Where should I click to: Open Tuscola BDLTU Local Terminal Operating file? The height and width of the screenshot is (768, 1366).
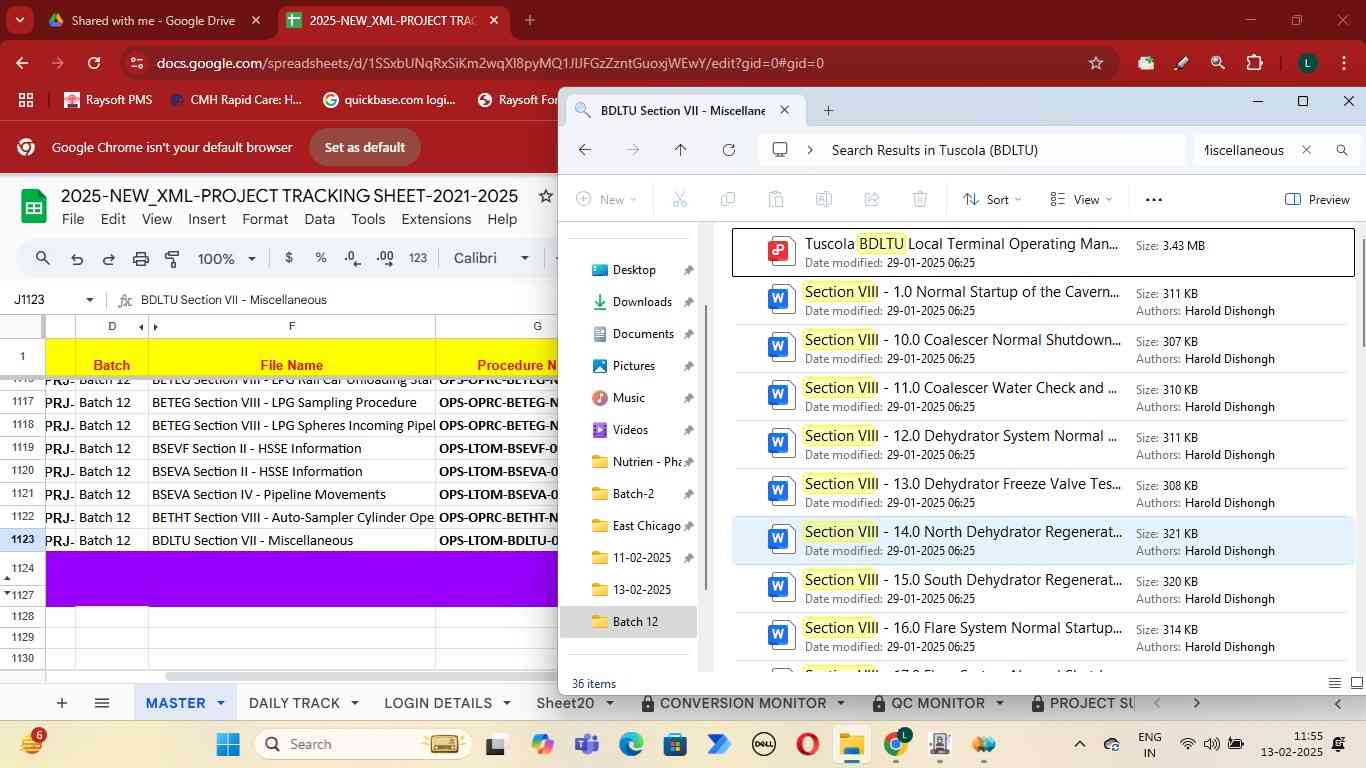(x=1042, y=253)
